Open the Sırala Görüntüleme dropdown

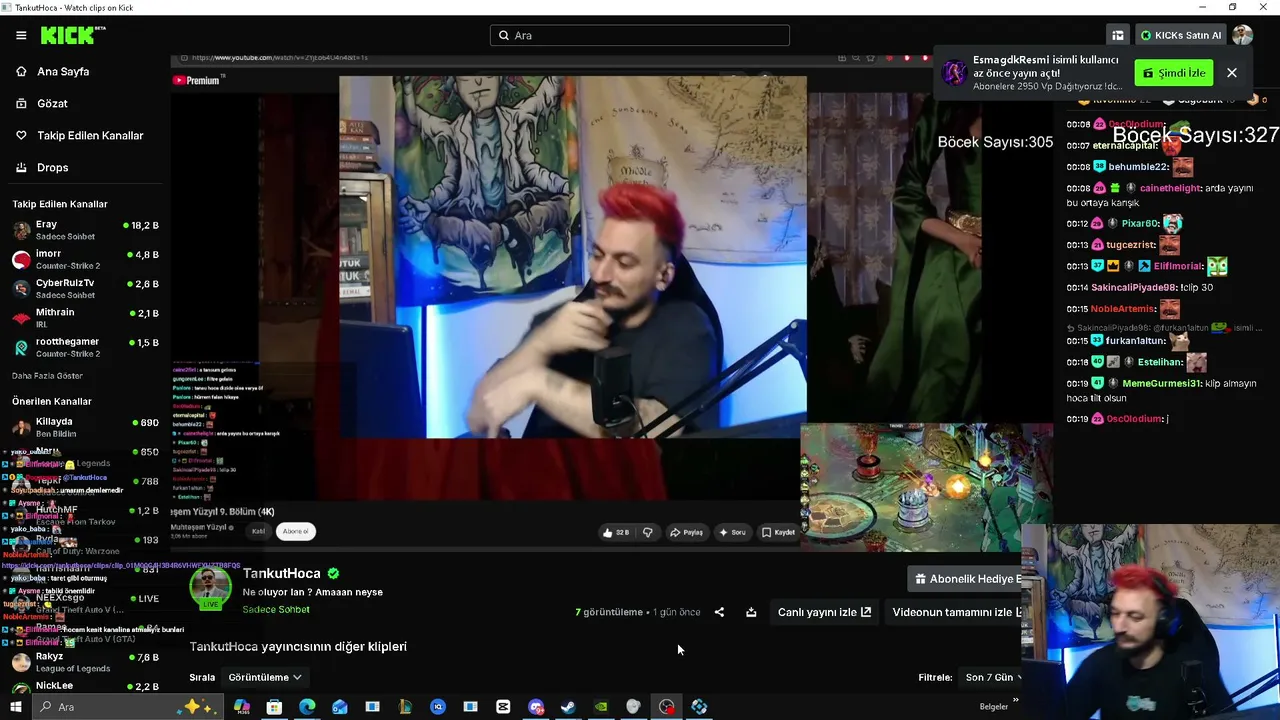click(x=265, y=677)
